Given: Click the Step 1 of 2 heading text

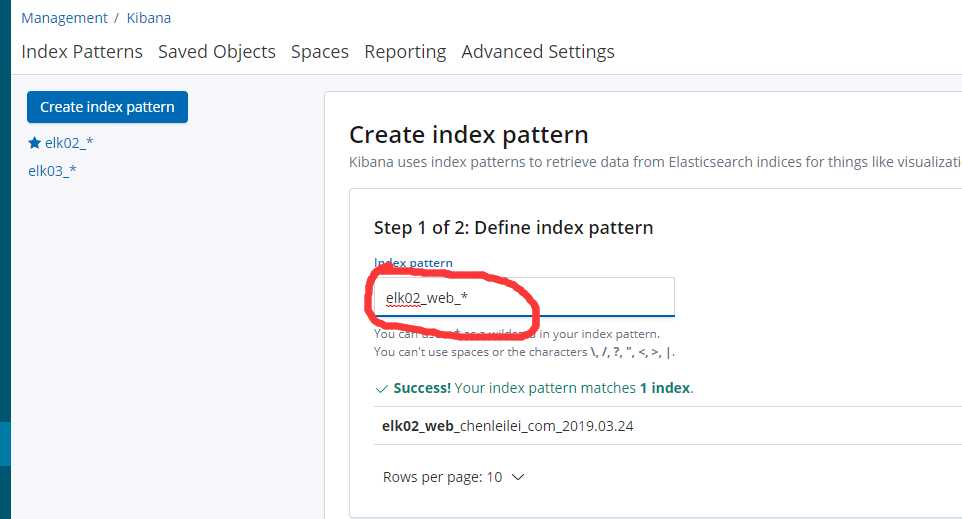Looking at the screenshot, I should [x=514, y=228].
